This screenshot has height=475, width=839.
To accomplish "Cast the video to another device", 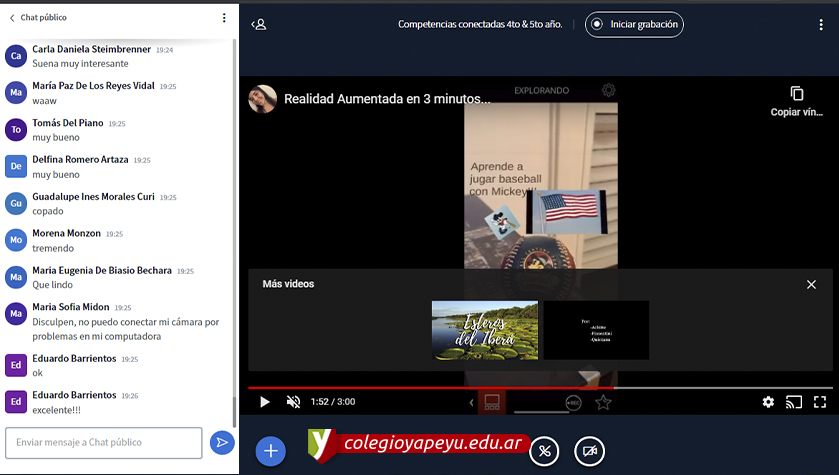I will (x=794, y=402).
